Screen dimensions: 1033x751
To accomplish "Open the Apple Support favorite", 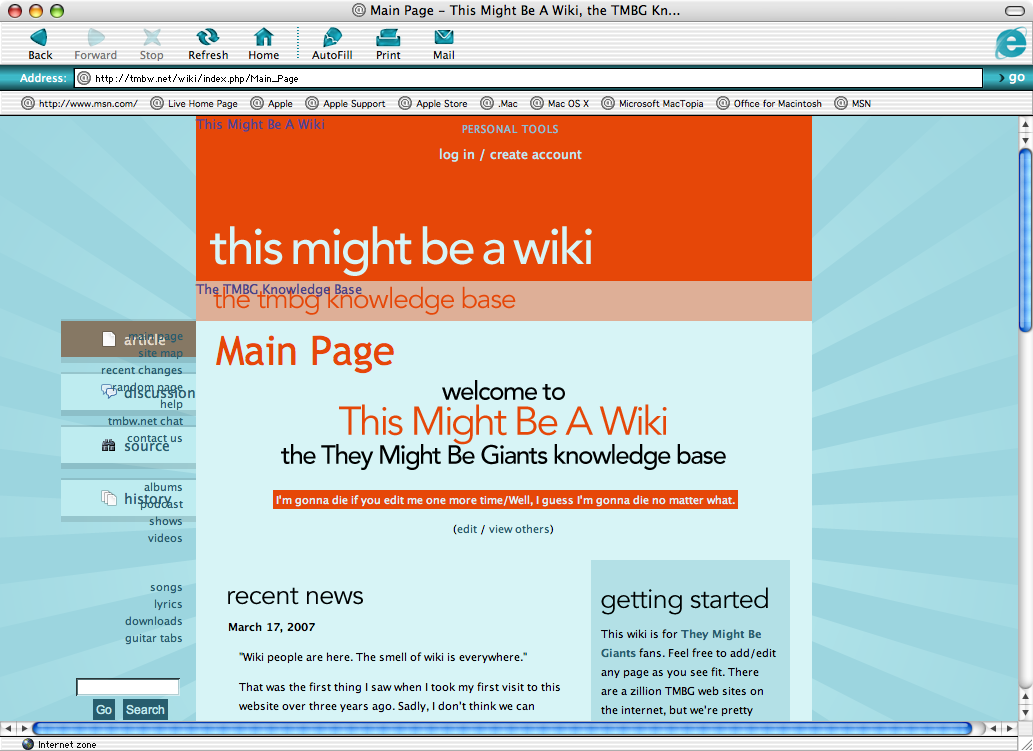I will click(x=346, y=103).
